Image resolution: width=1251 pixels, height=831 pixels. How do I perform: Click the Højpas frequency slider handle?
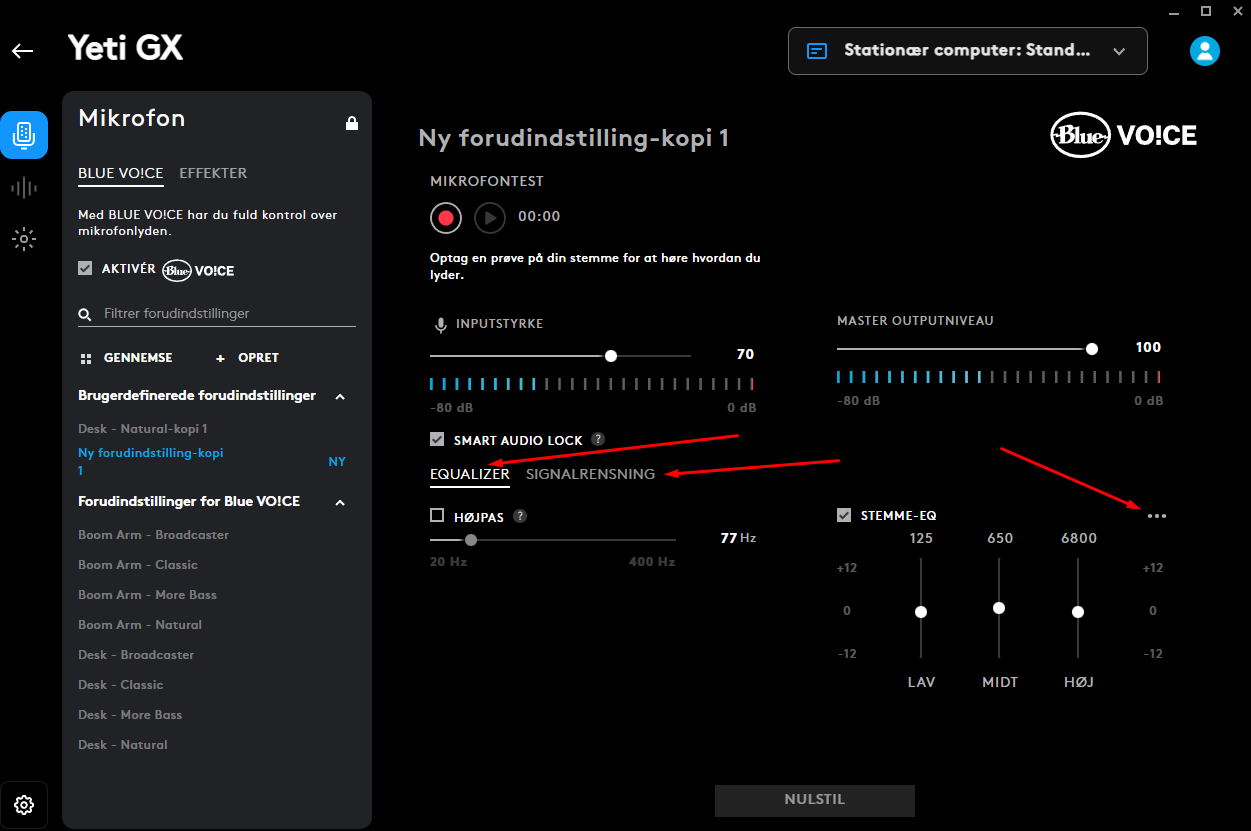[471, 540]
